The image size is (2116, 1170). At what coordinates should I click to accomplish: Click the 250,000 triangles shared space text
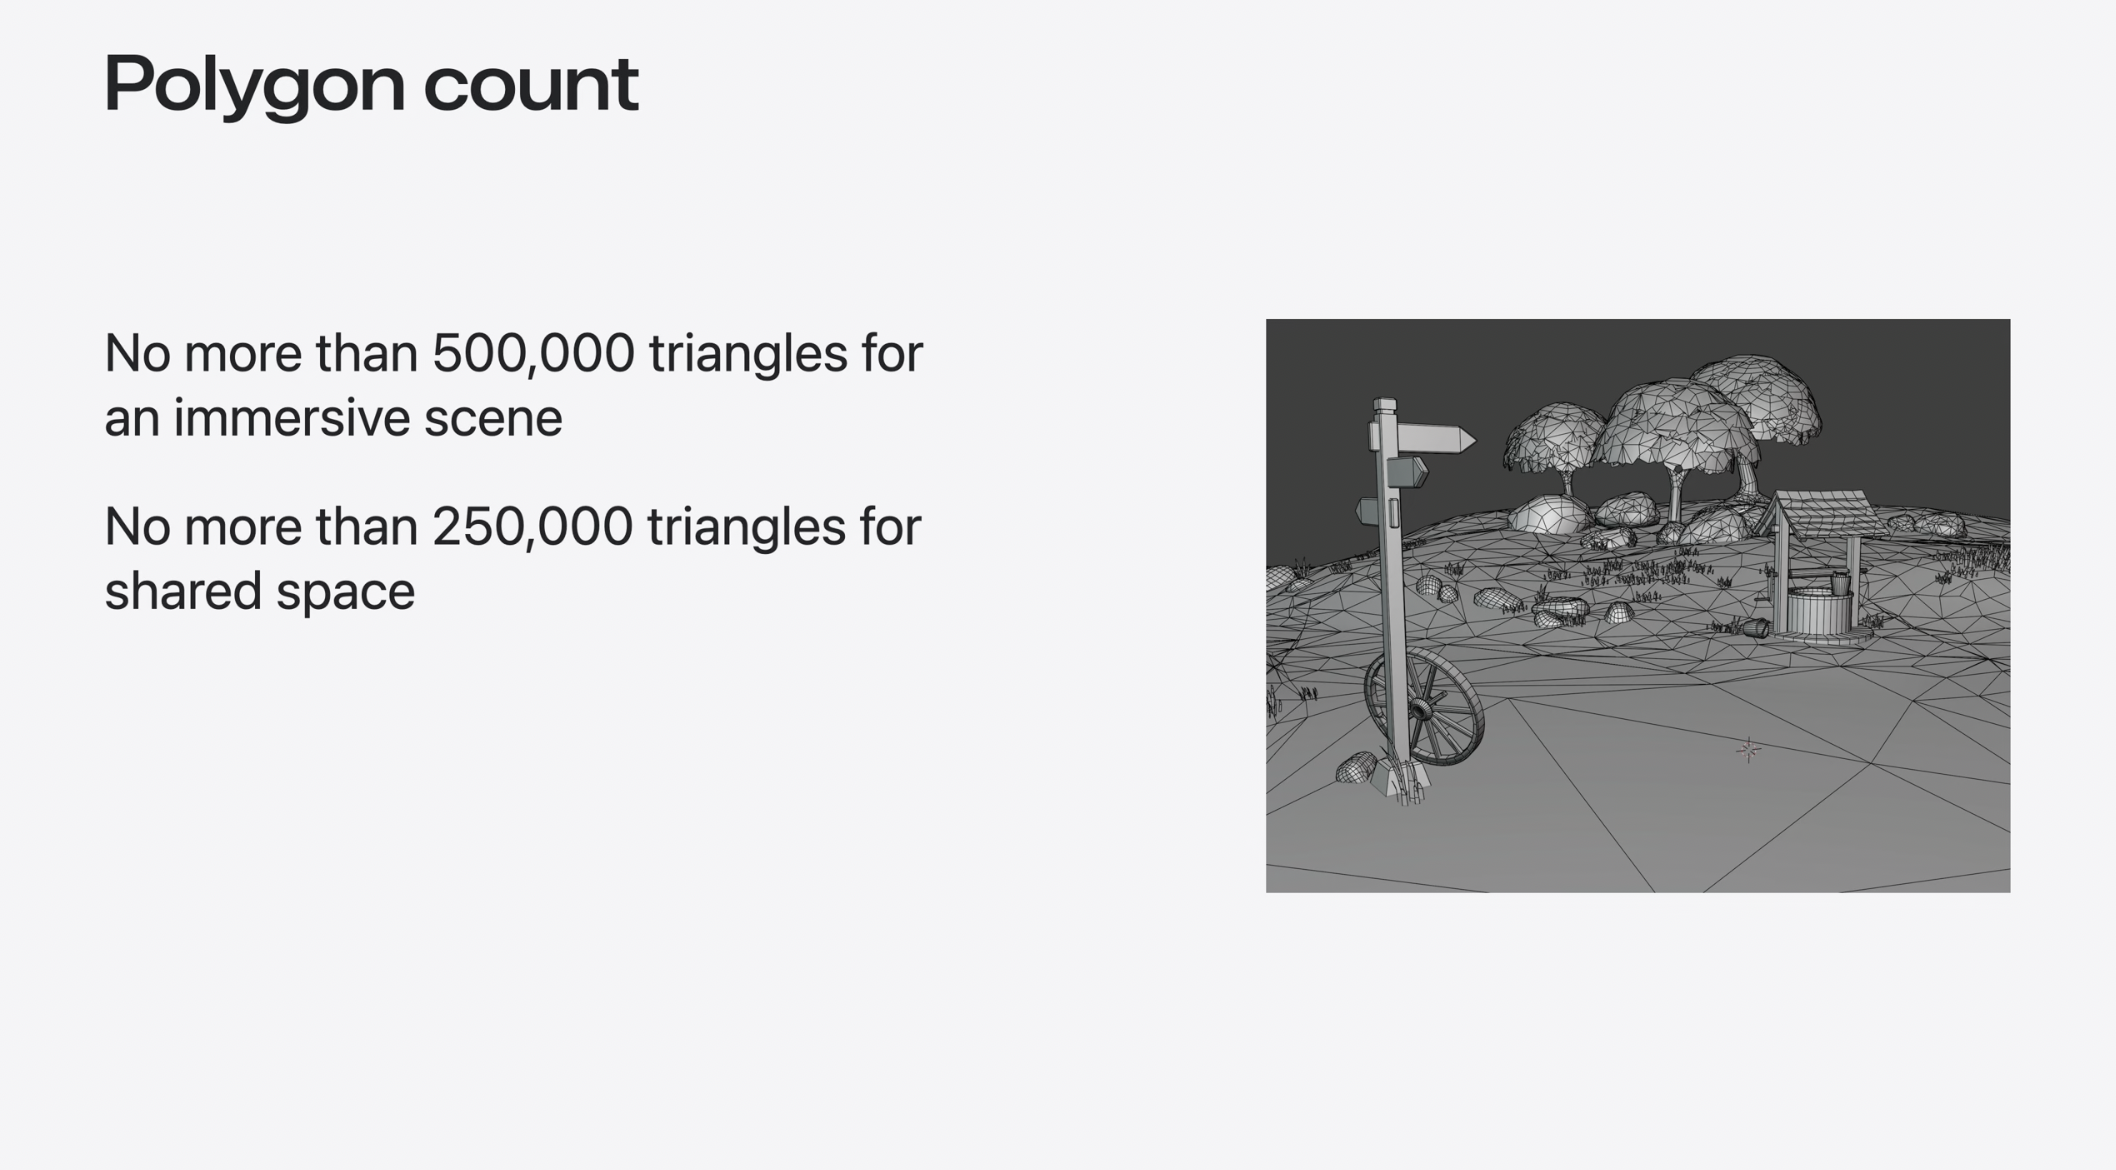pyautogui.click(x=512, y=558)
